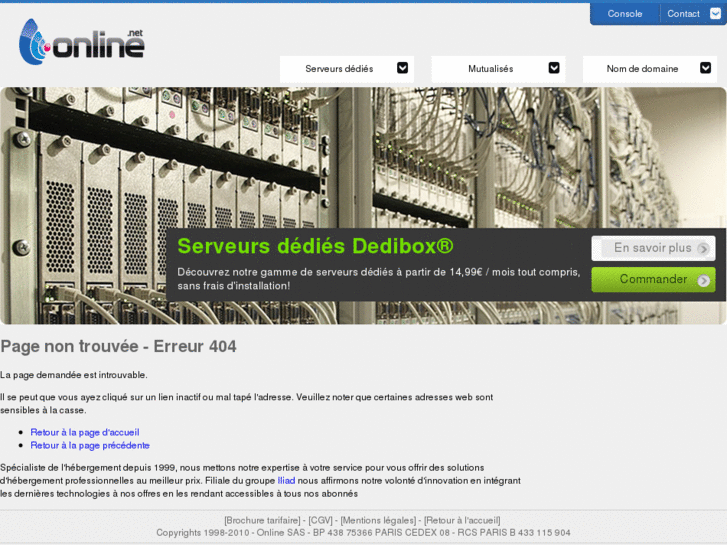
Task: Expand the Mutualisés arrow icon
Action: pyautogui.click(x=554, y=68)
